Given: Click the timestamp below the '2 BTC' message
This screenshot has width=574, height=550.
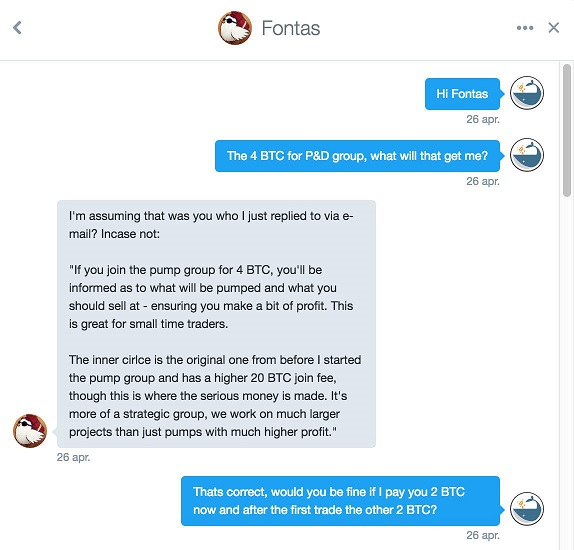Looking at the screenshot, I should click(483, 535).
